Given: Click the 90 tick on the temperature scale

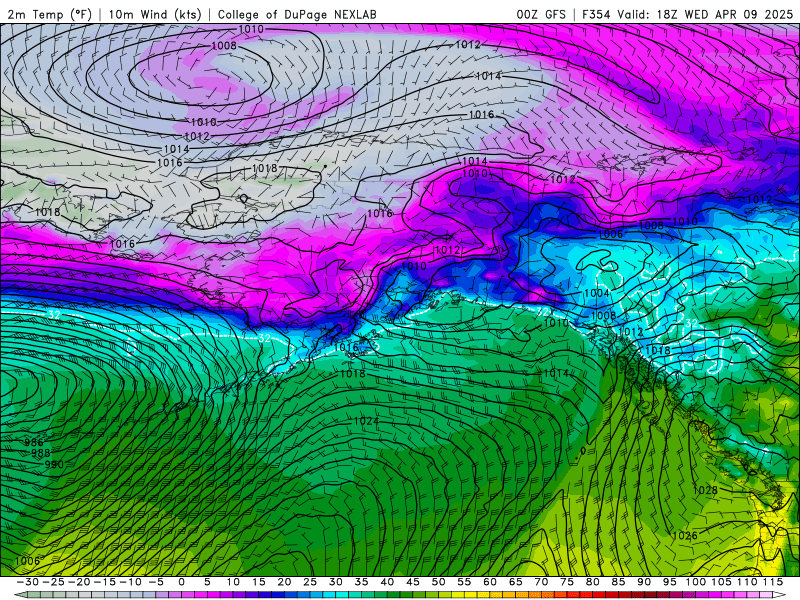Looking at the screenshot, I should pos(644,582).
